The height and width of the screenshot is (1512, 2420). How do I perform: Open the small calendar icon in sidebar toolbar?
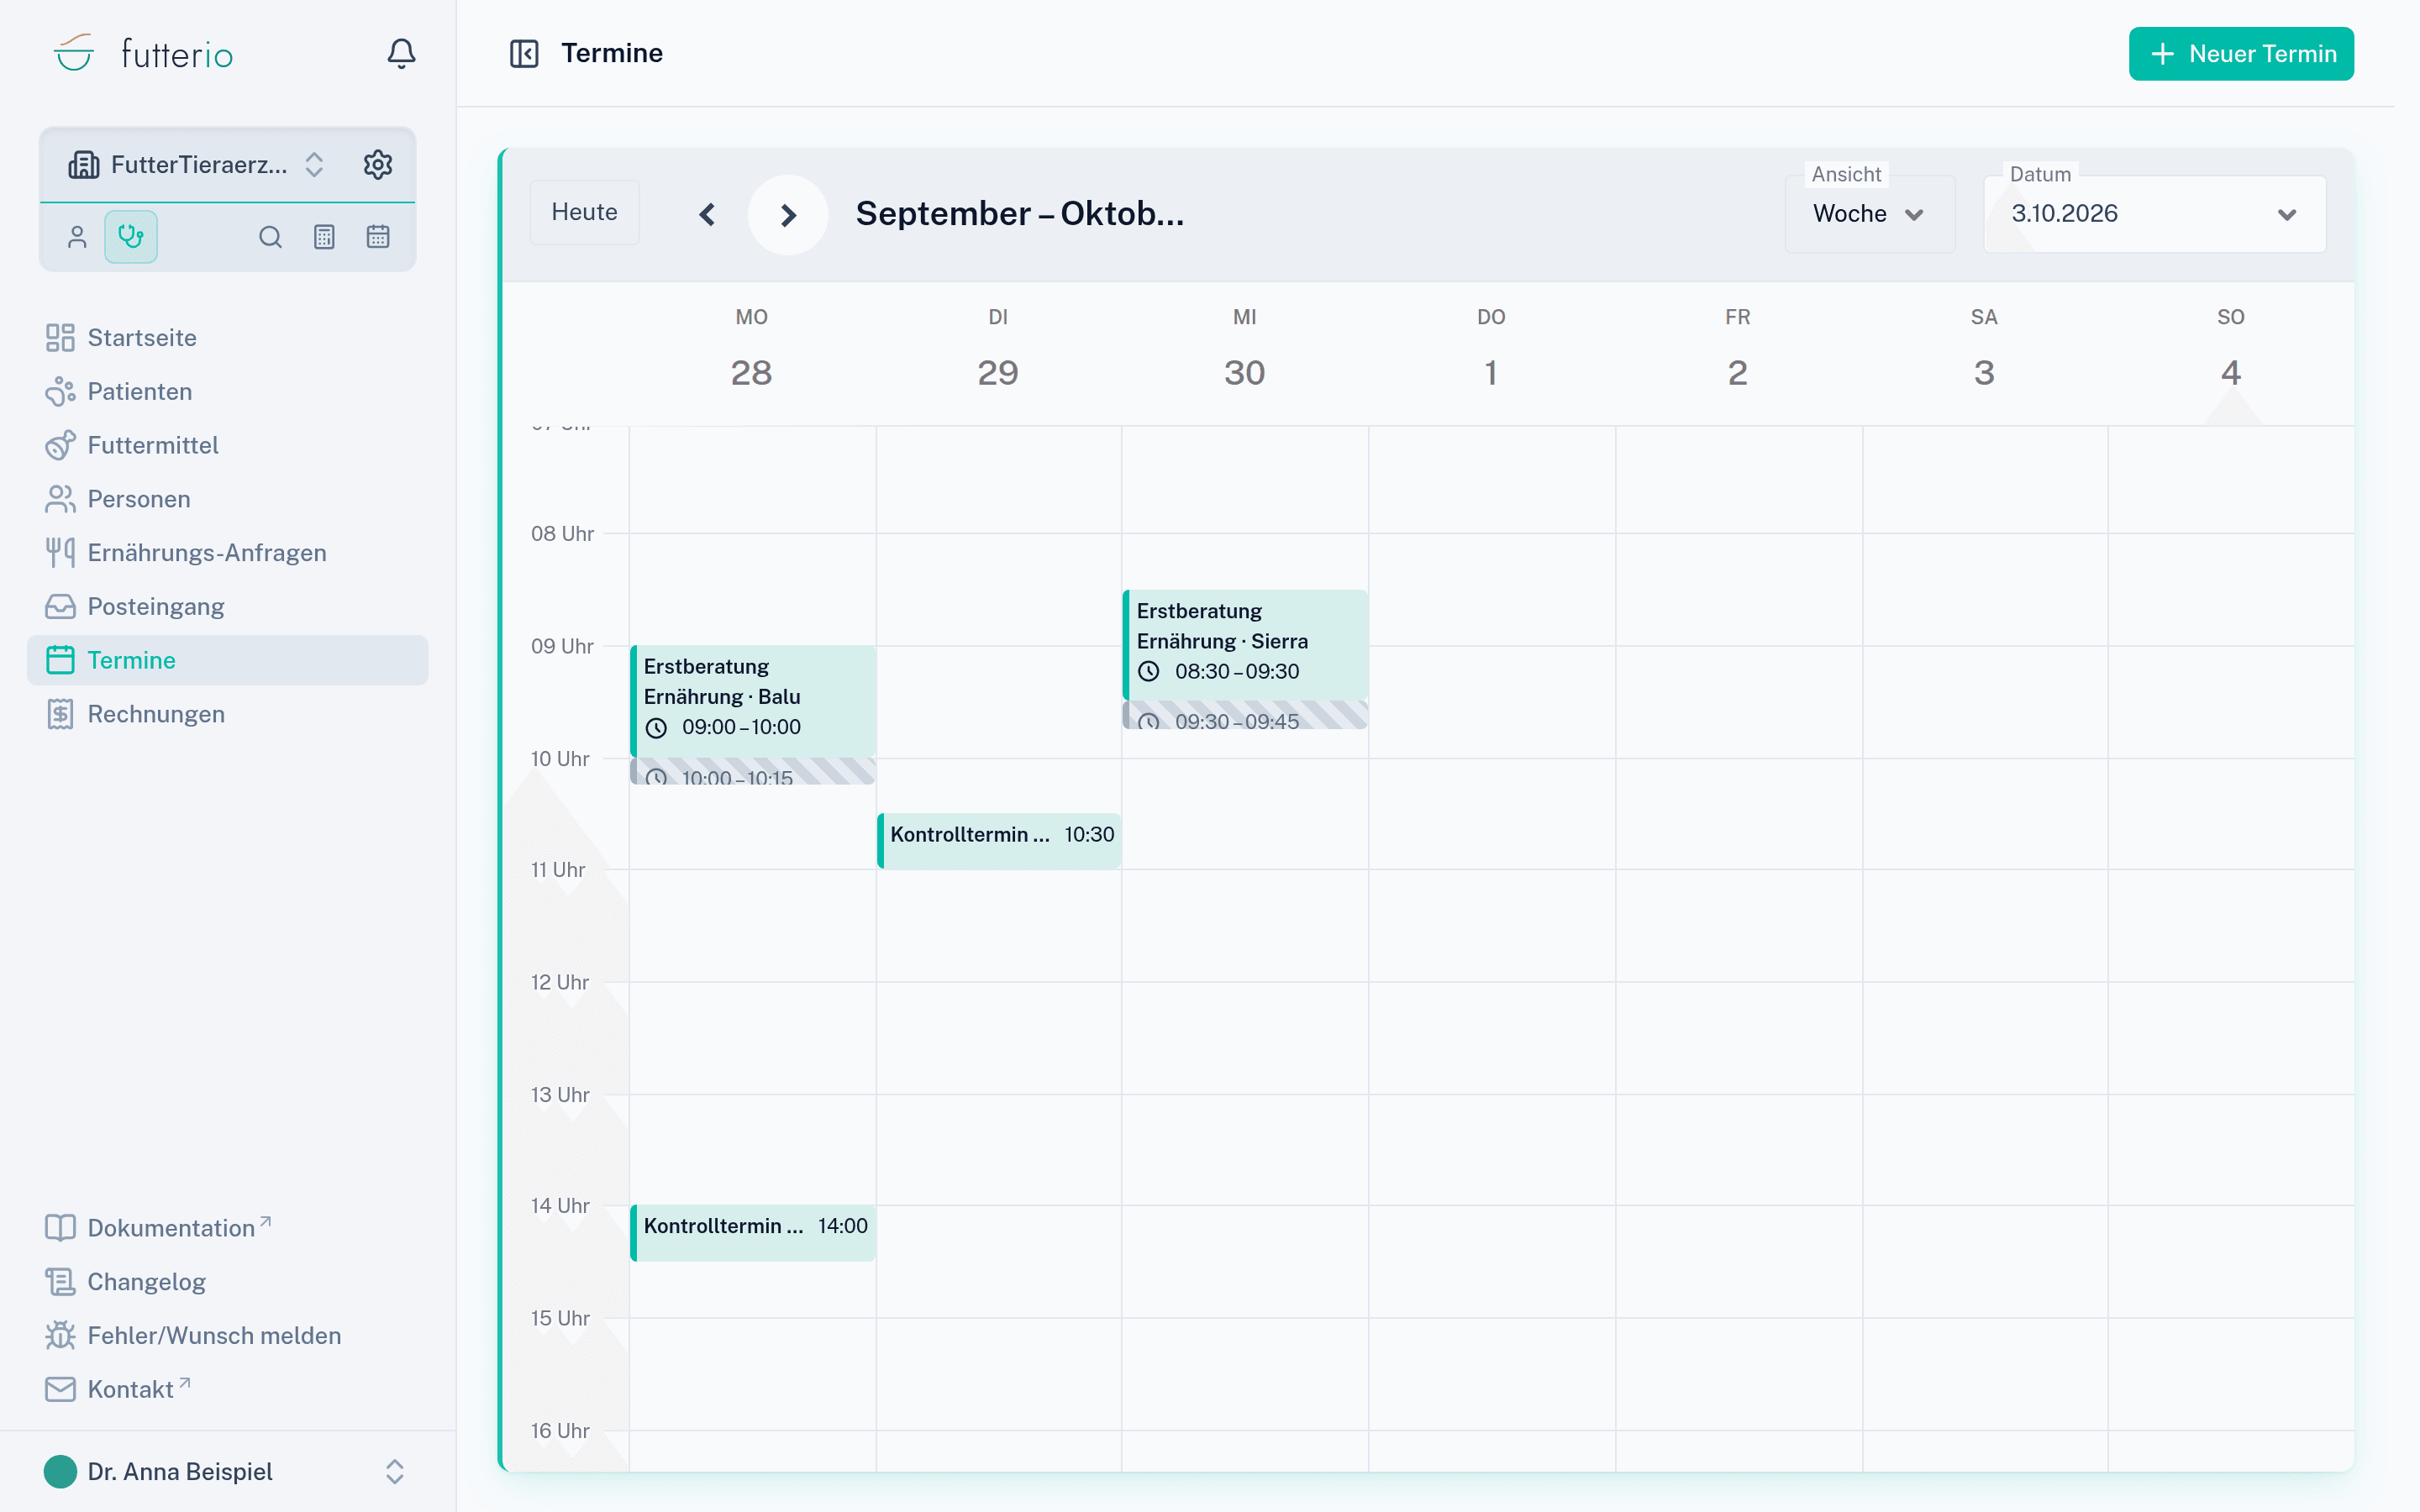(x=378, y=237)
